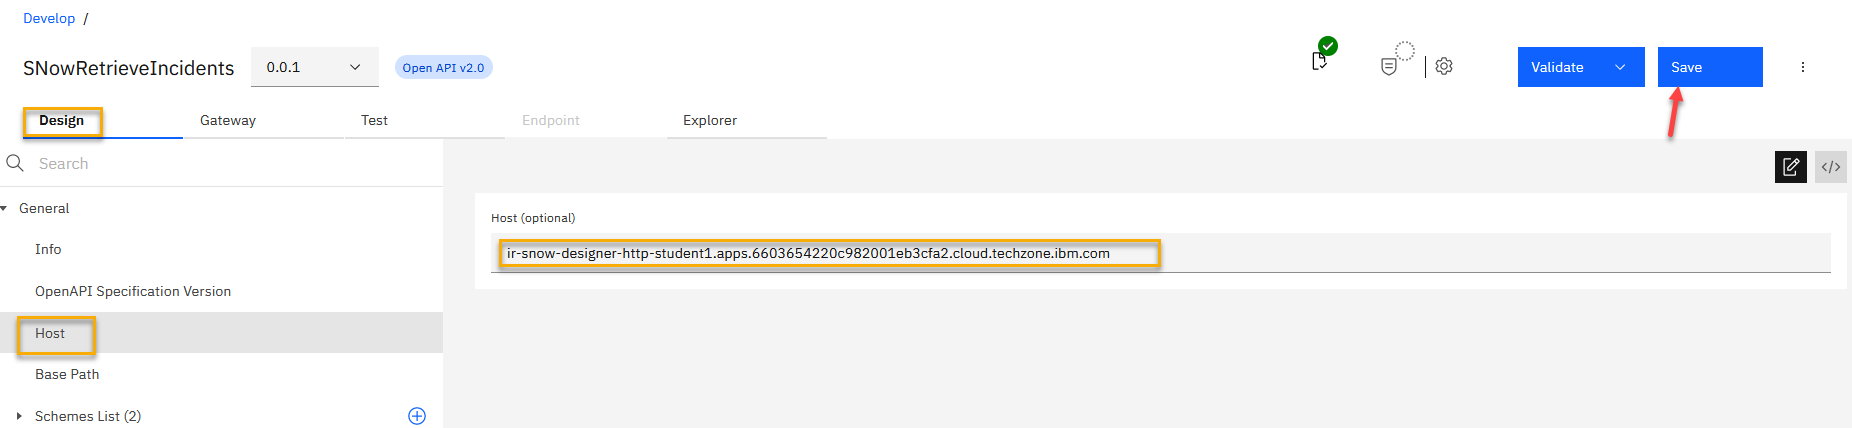
Task: Switch to the form edit view icon
Action: tap(1790, 167)
